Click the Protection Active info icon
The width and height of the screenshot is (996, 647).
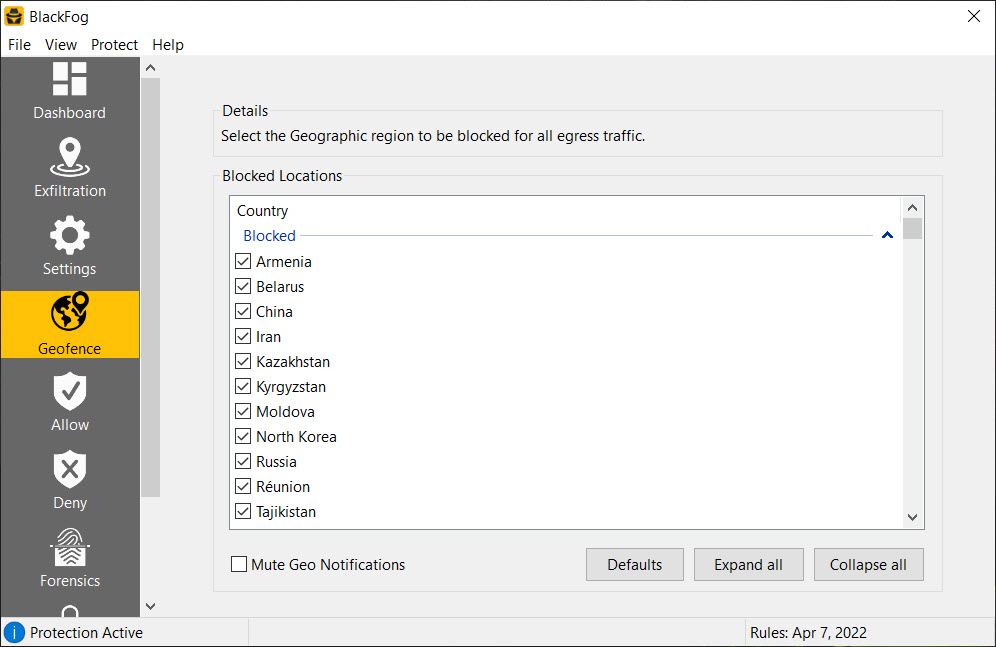(14, 632)
